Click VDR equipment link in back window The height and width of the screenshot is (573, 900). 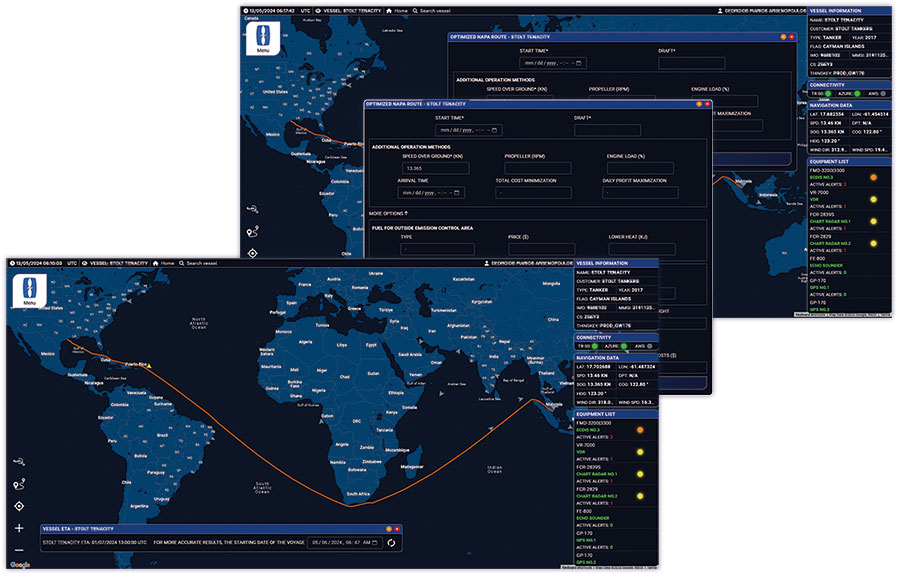coord(814,199)
